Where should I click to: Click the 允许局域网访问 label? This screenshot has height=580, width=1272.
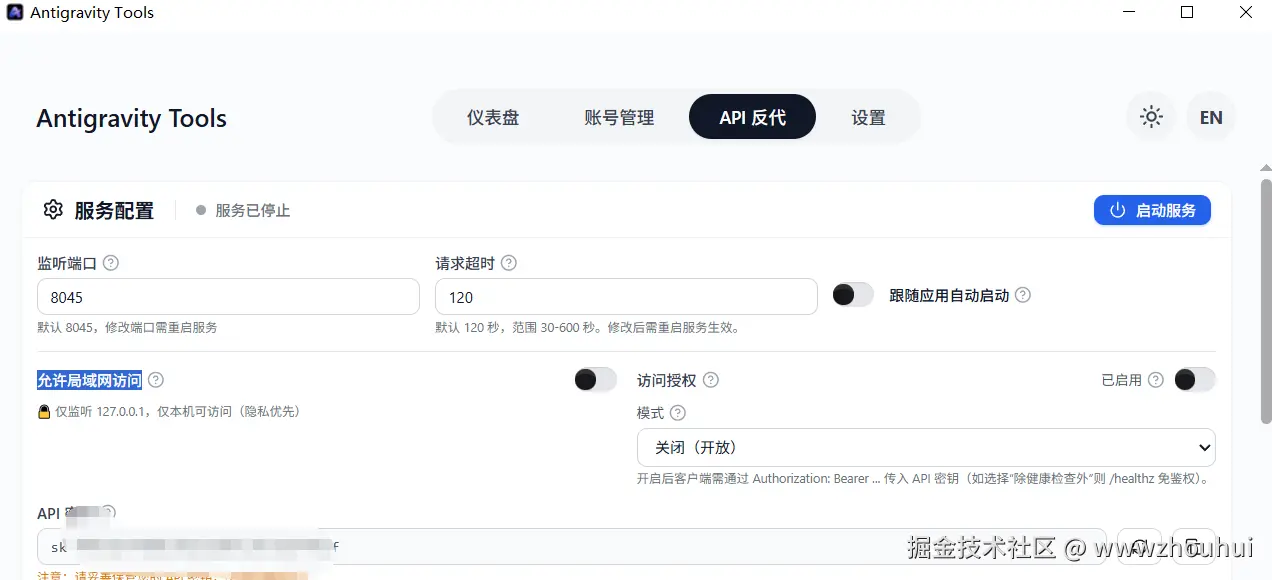pos(90,380)
